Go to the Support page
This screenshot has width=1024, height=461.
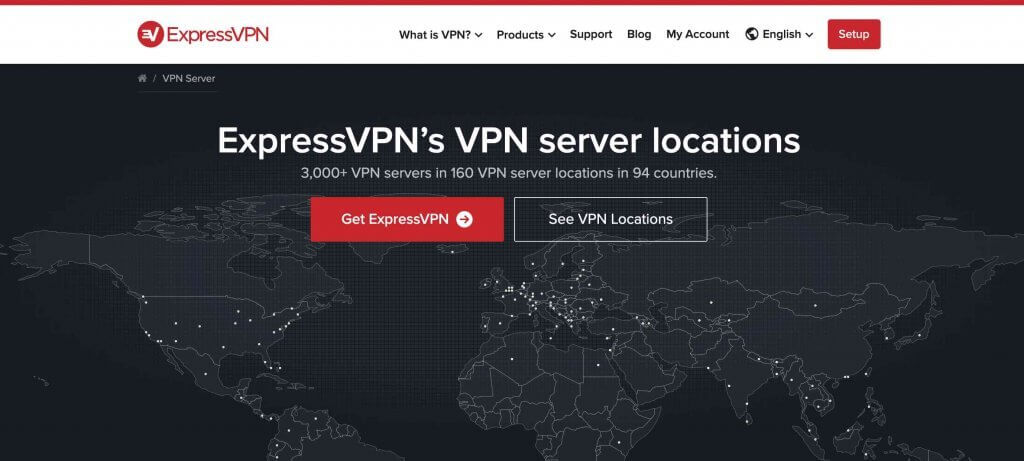pyautogui.click(x=591, y=34)
